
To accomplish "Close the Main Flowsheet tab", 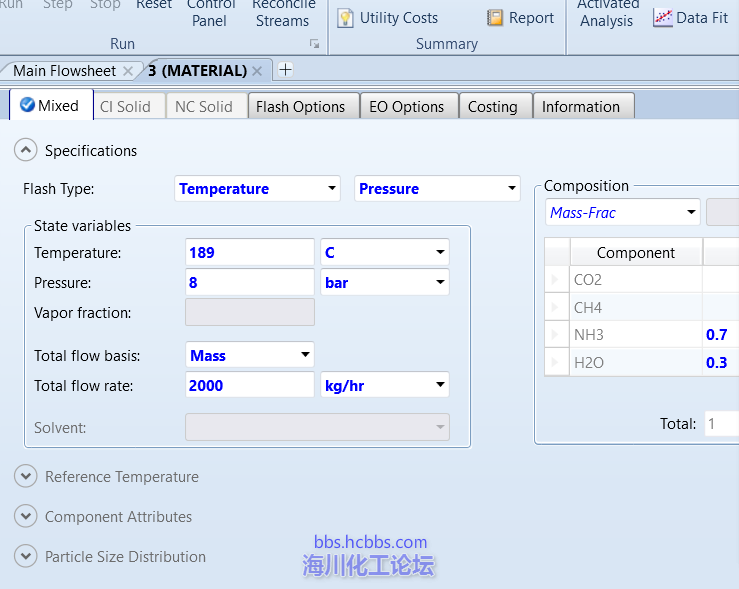I will (x=127, y=71).
